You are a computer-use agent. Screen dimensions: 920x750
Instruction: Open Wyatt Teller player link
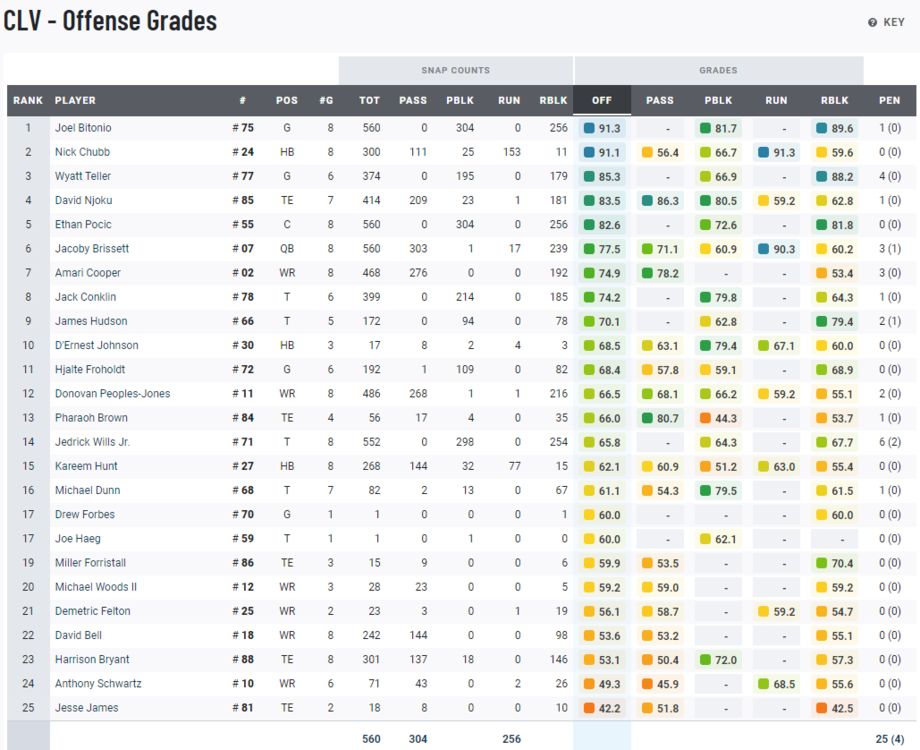[x=83, y=176]
